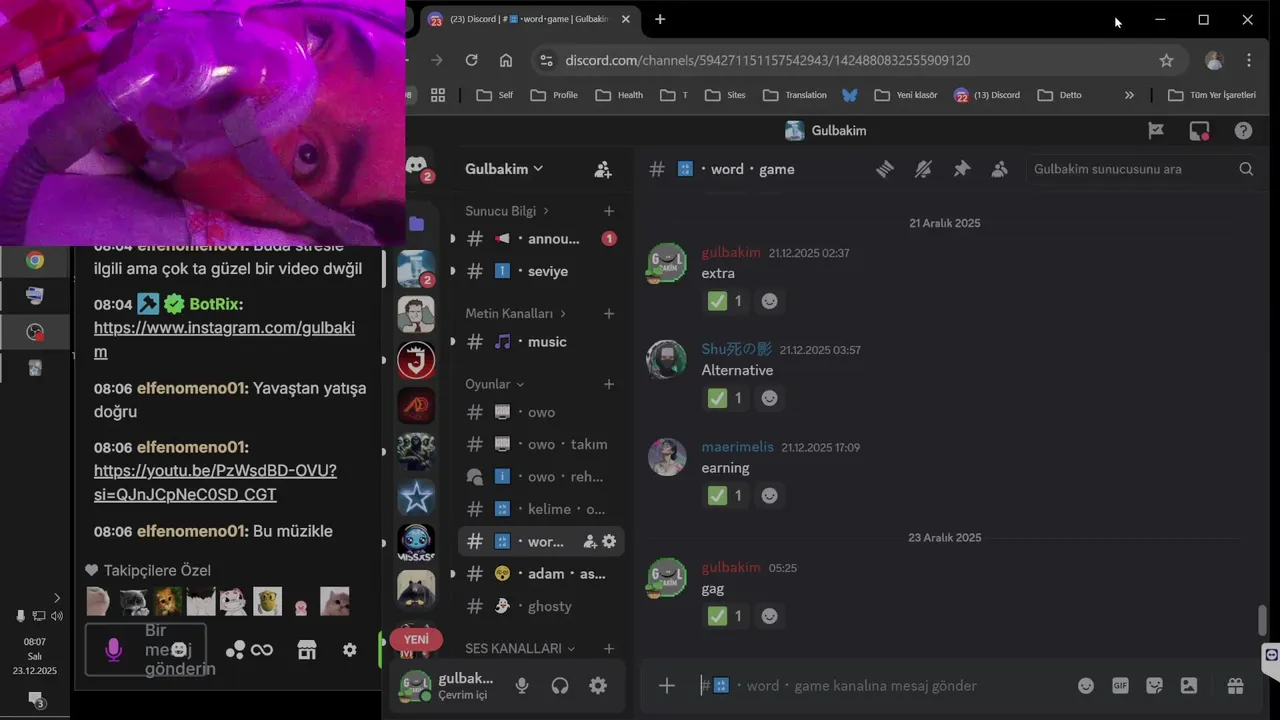Open the Translation bookmark folder
Screen dimensions: 1280x720
pos(794,95)
